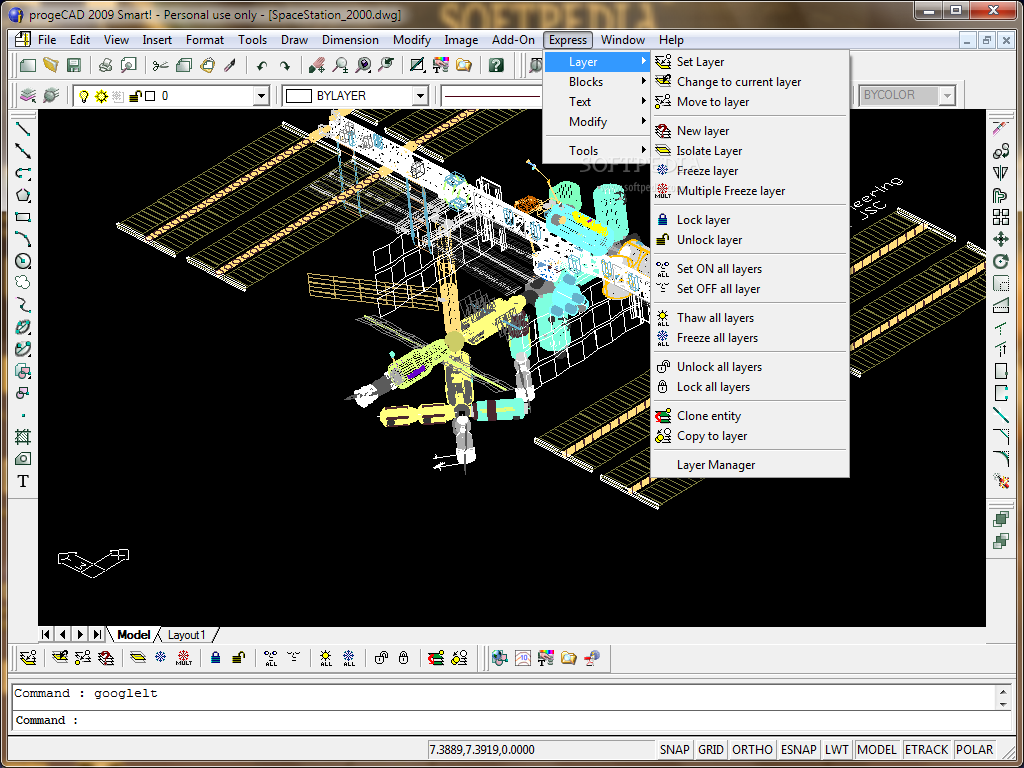1024x768 pixels.
Task: Click the command history scrollbar up arrow
Action: 1003,692
